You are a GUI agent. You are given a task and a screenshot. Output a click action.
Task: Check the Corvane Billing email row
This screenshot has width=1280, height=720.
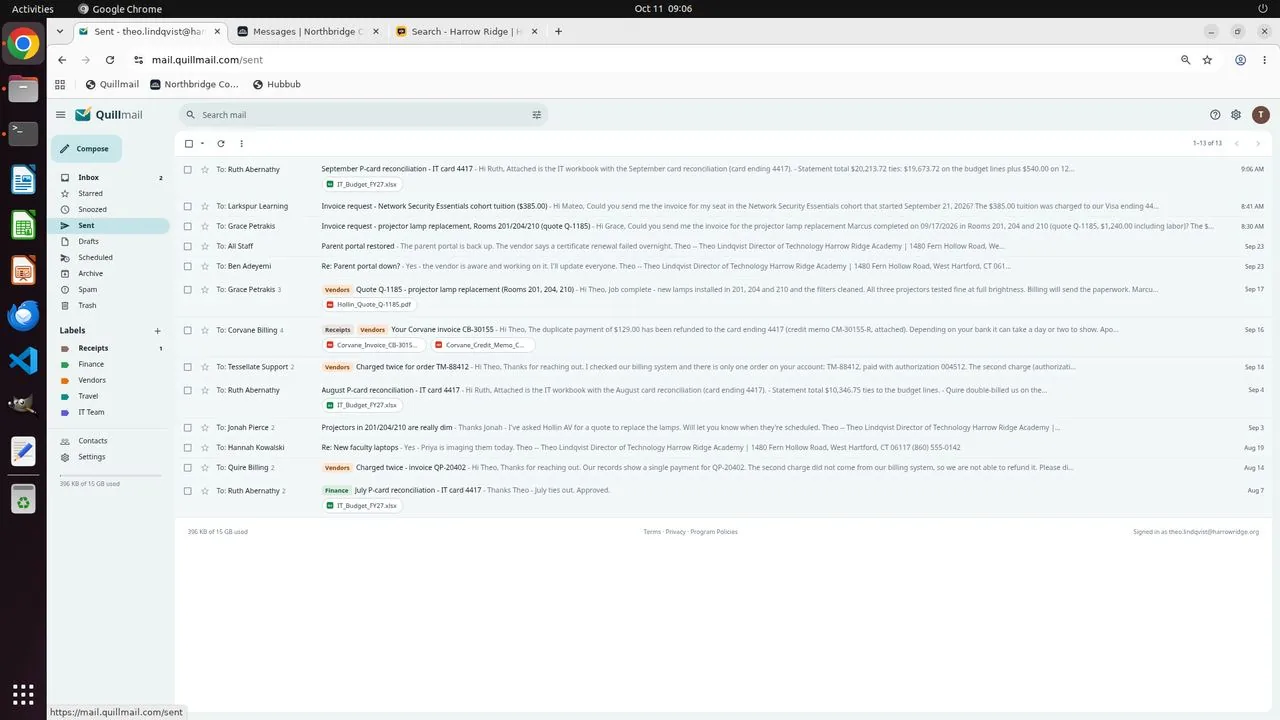187,330
